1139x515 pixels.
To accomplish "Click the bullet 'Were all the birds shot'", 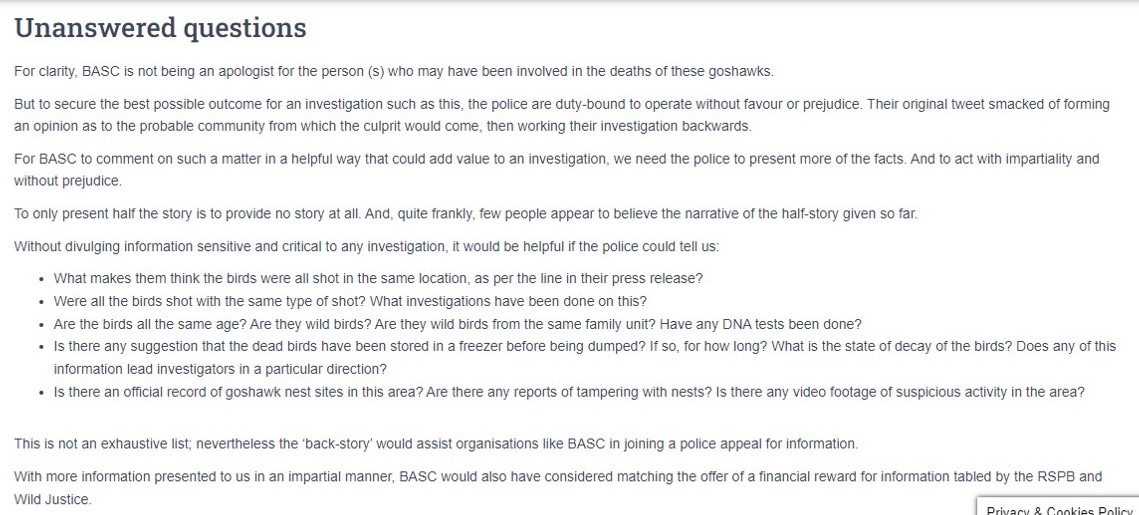I will click(x=350, y=301).
